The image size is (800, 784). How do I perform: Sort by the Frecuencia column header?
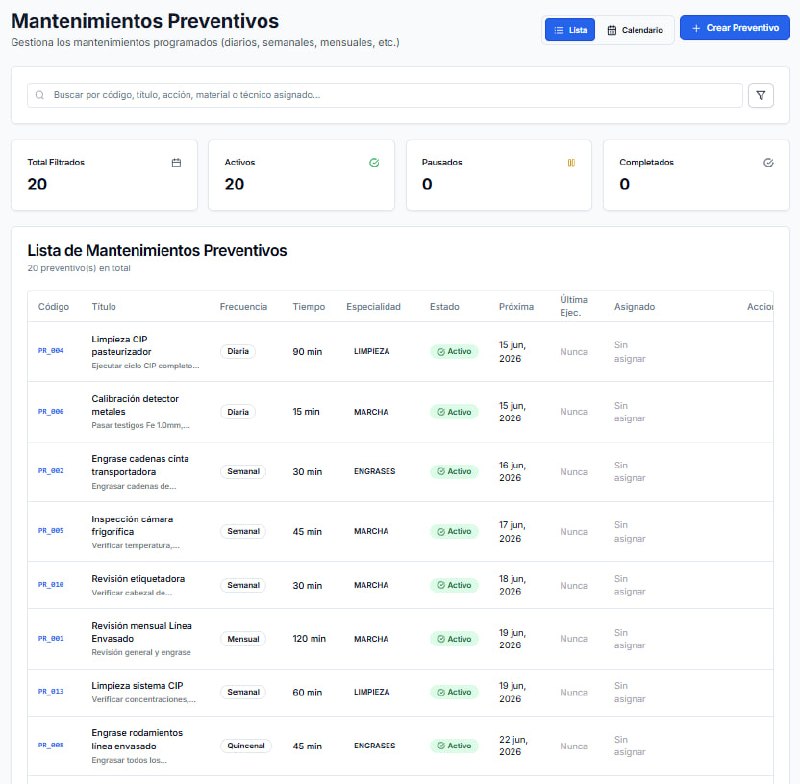click(243, 307)
